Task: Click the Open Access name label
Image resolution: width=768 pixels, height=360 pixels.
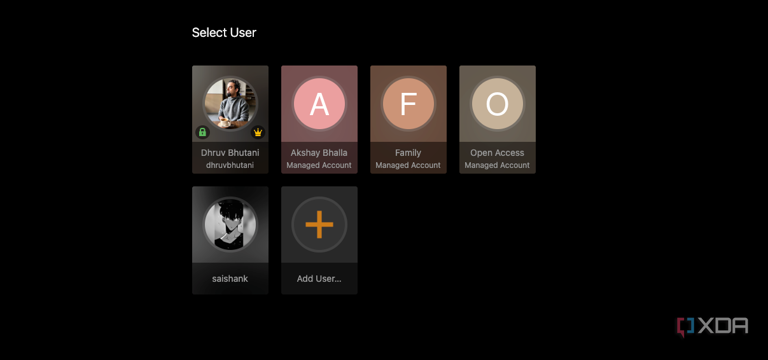Action: 497,152
